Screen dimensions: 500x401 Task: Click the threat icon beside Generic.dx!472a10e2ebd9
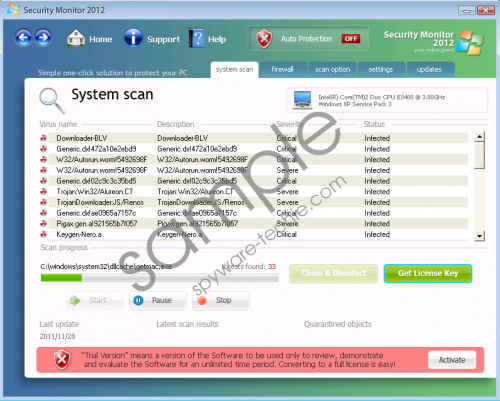[43, 149]
